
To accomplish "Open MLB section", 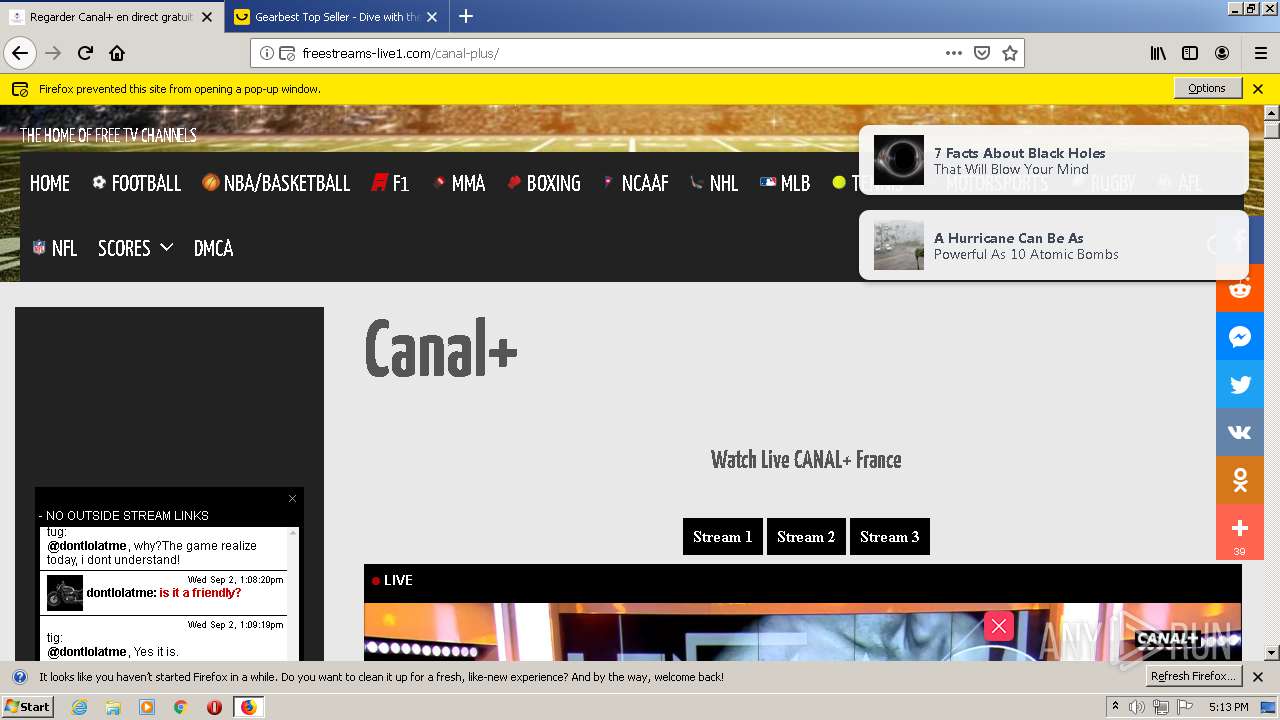I will [785, 183].
